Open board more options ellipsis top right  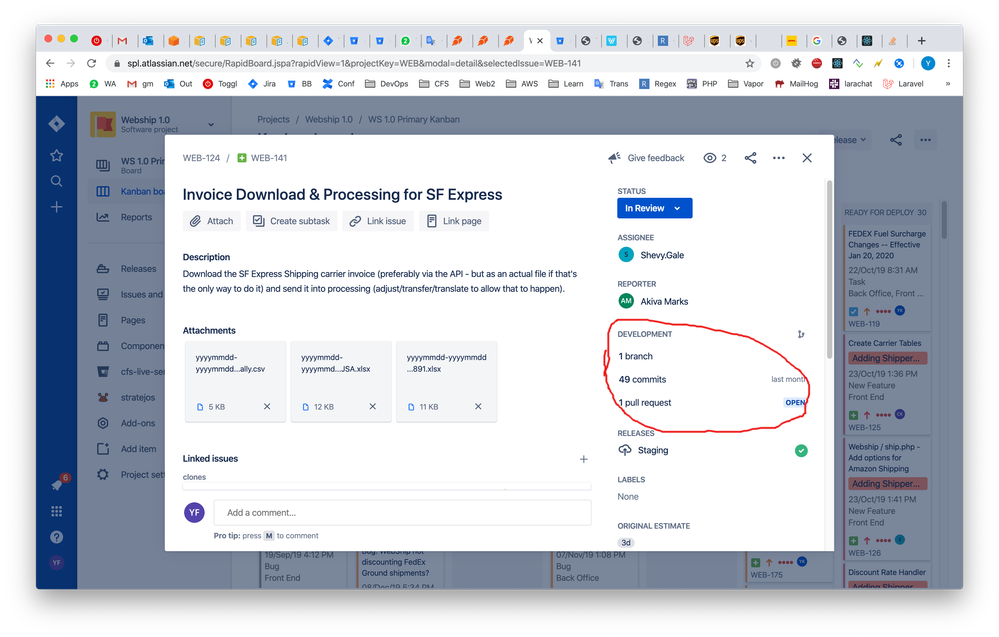coord(926,140)
